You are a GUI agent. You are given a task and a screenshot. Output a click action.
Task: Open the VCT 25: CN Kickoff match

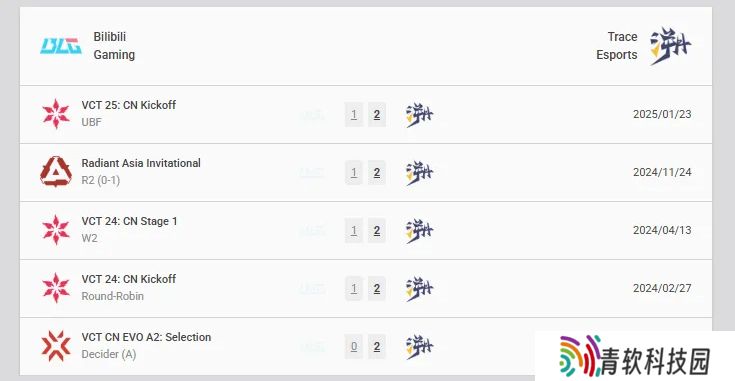(x=128, y=105)
